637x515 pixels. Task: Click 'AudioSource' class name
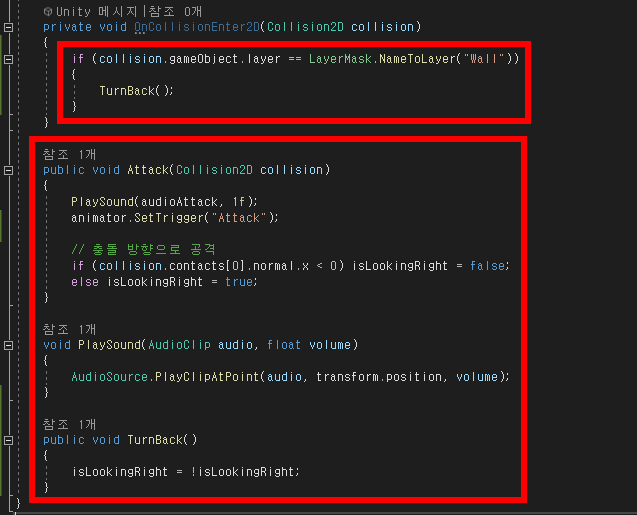[110, 377]
